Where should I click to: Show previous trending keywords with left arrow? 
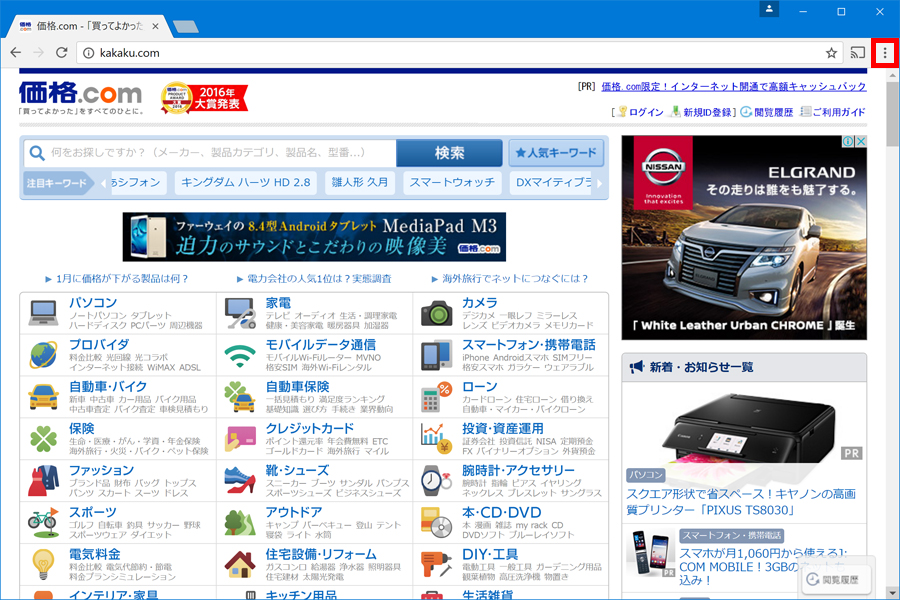point(103,183)
